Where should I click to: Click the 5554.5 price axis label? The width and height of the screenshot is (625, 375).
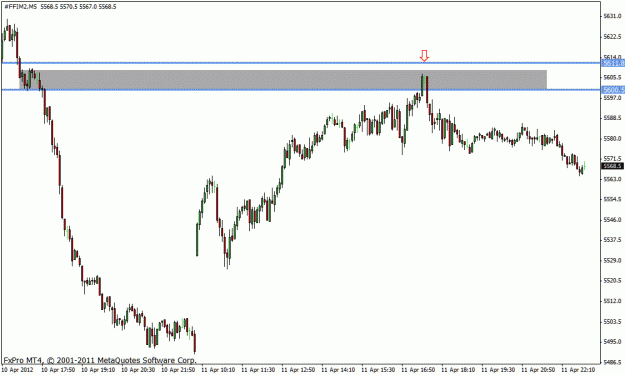click(613, 199)
